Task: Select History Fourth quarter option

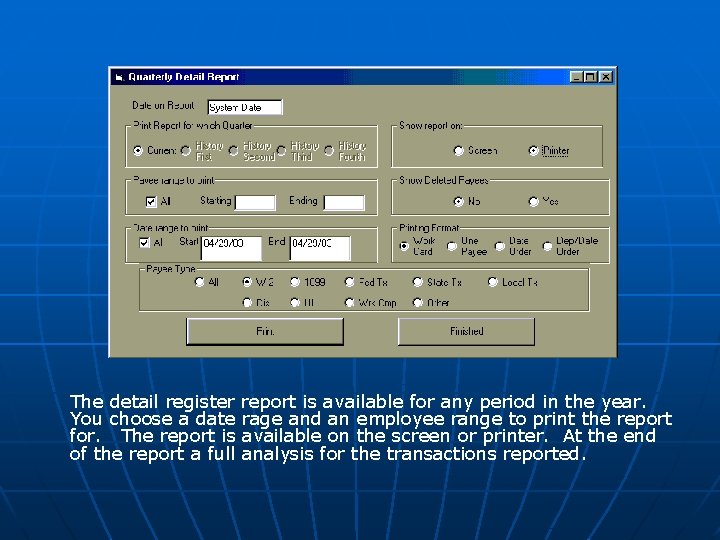Action: pyautogui.click(x=329, y=151)
